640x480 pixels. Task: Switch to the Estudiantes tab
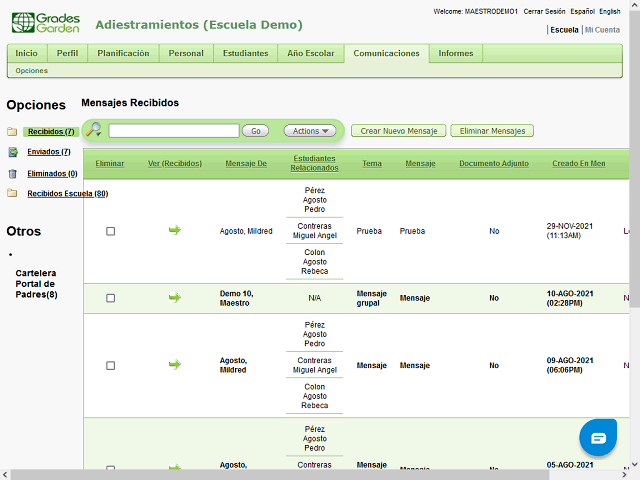(x=245, y=53)
